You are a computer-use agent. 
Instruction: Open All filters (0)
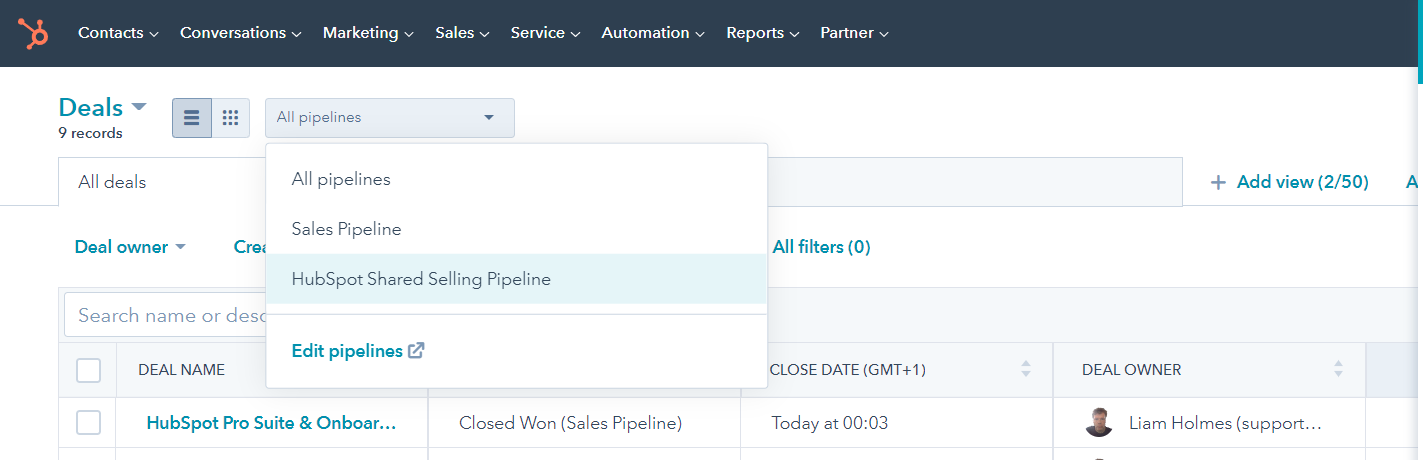(821, 247)
